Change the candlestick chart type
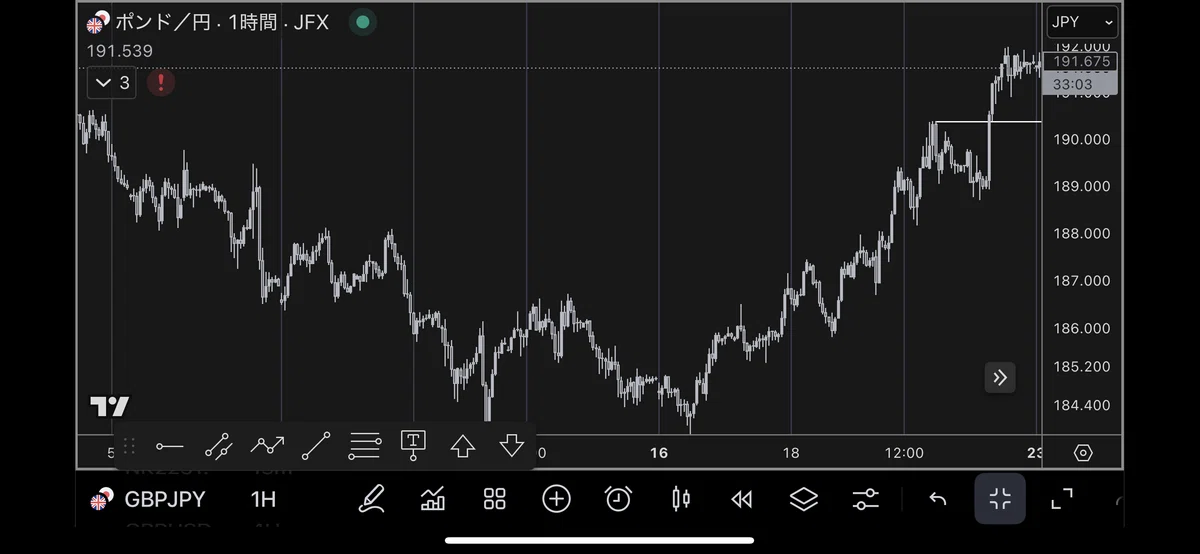Screen dimensions: 1200x554 click(681, 498)
